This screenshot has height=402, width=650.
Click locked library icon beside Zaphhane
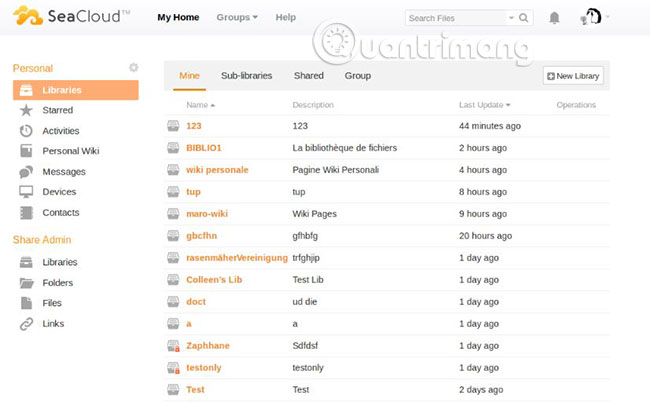point(173,346)
